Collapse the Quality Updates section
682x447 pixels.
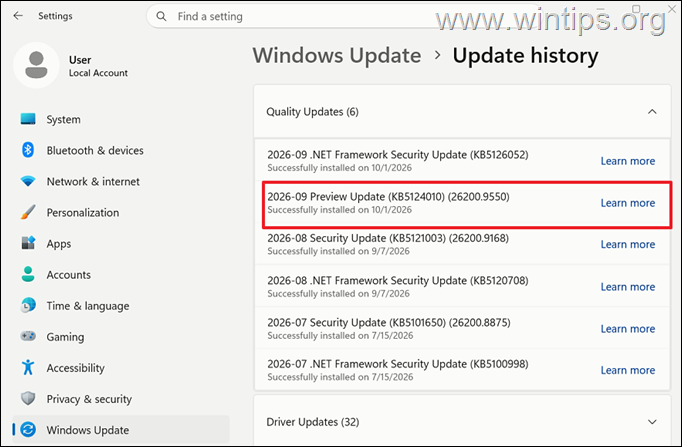(652, 112)
